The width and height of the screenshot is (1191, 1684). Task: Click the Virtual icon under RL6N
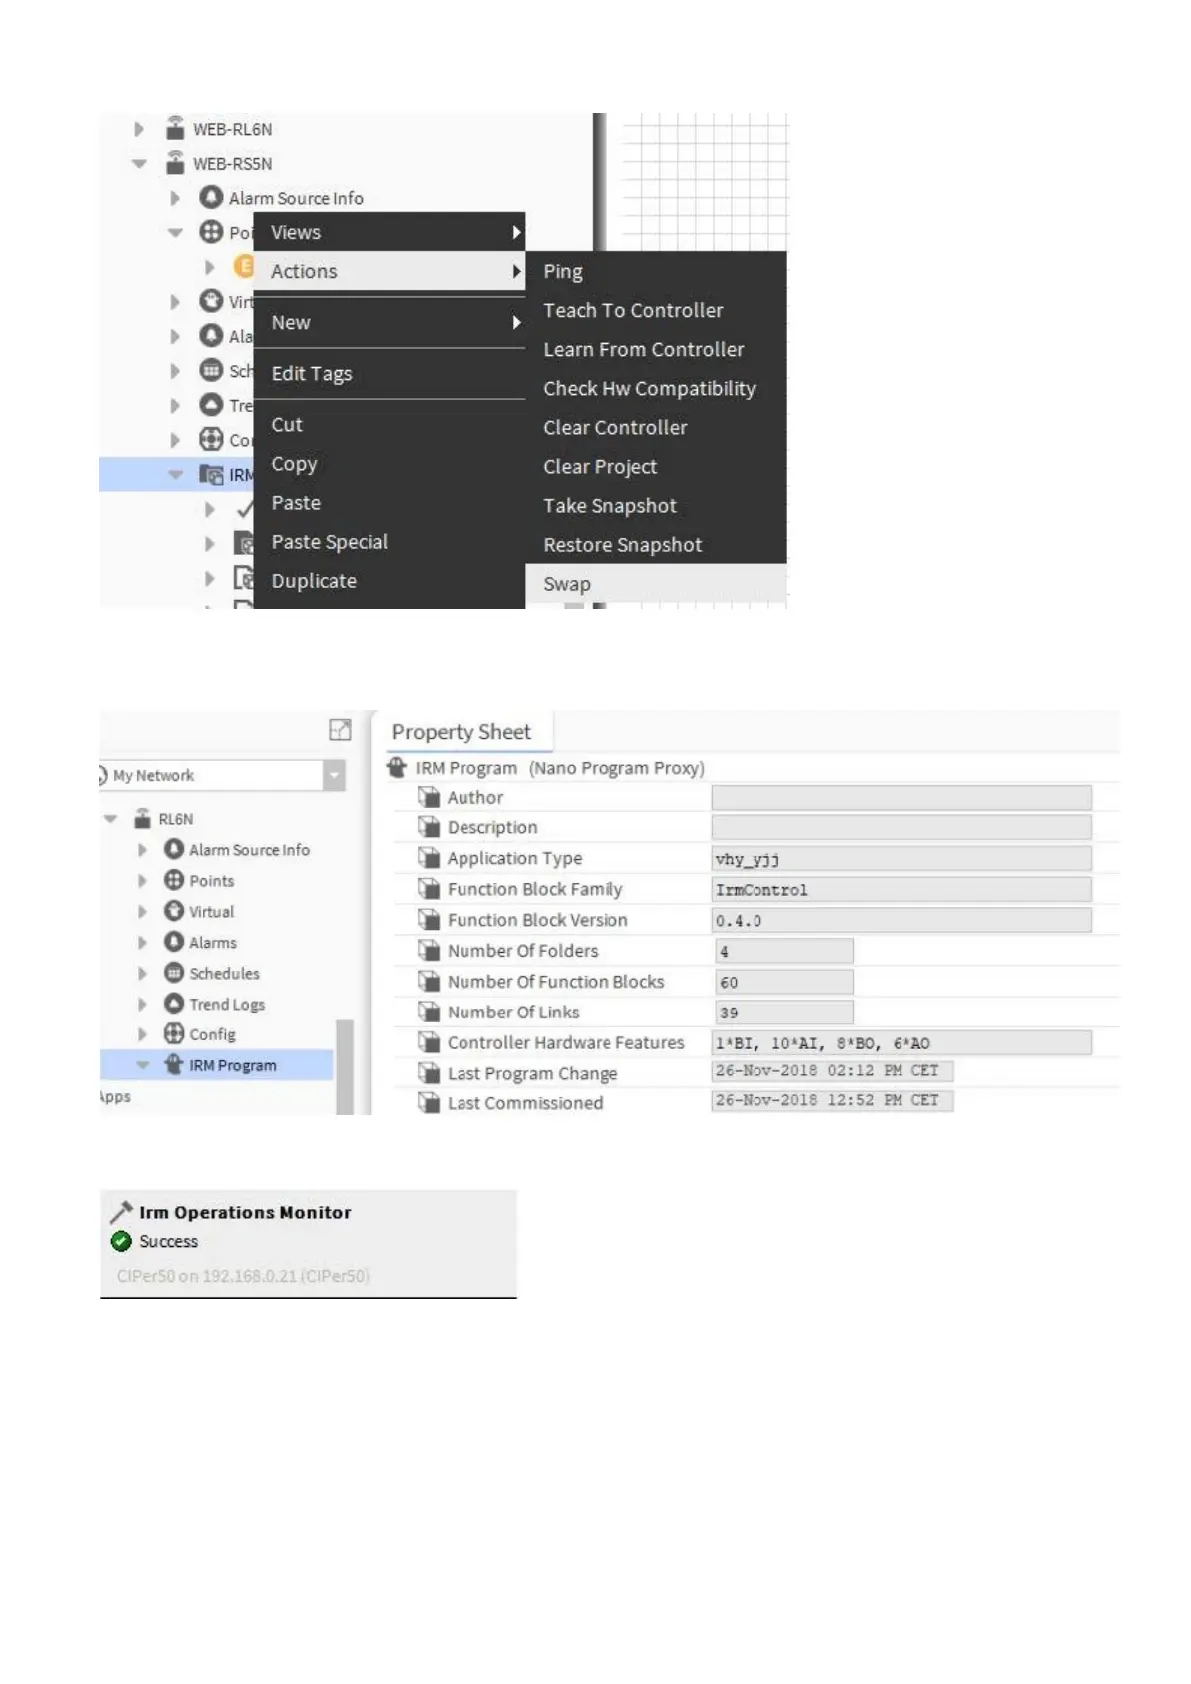point(174,911)
